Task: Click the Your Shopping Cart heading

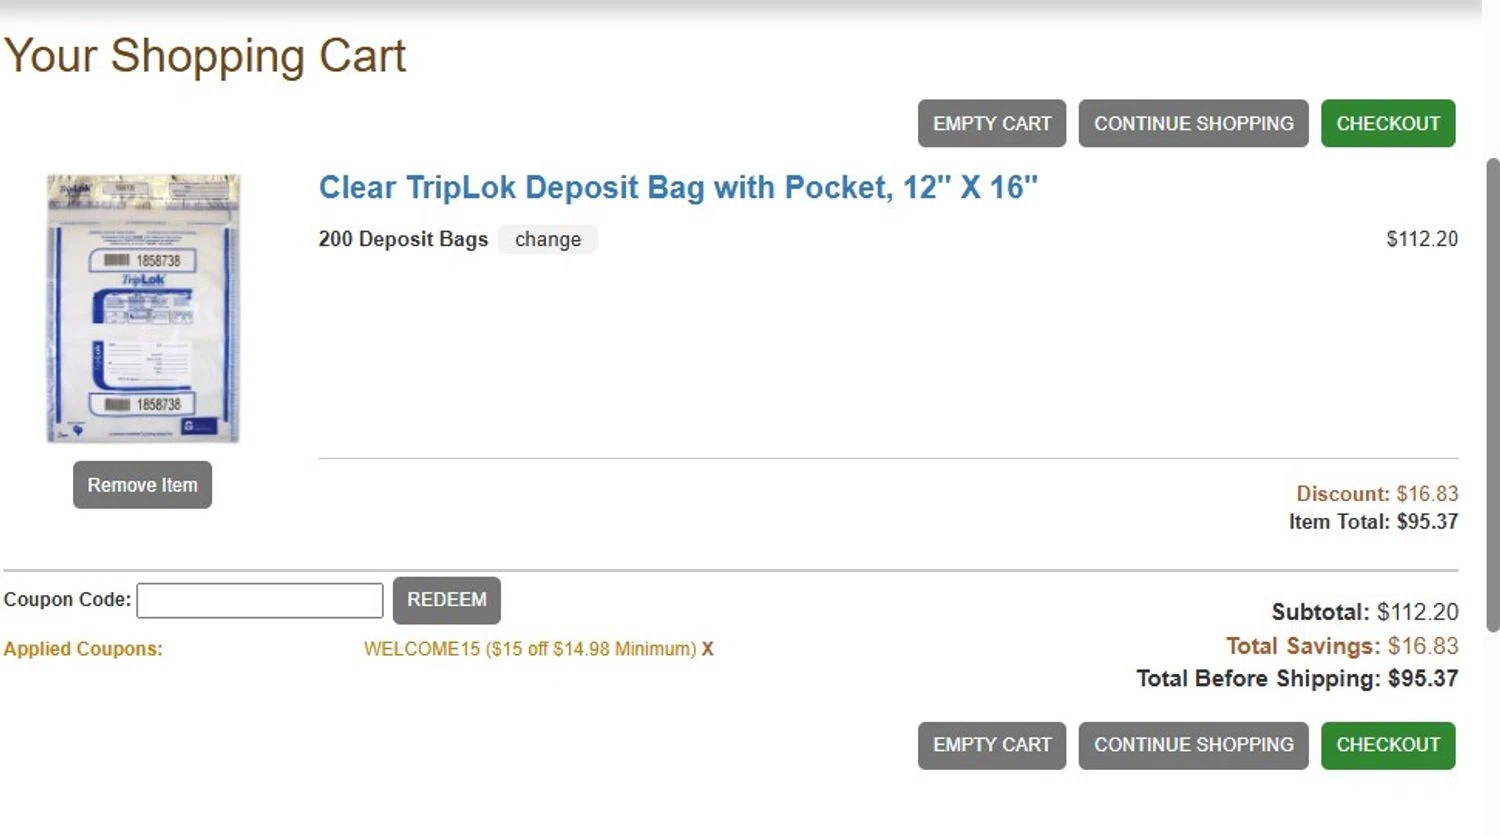Action: [205, 56]
